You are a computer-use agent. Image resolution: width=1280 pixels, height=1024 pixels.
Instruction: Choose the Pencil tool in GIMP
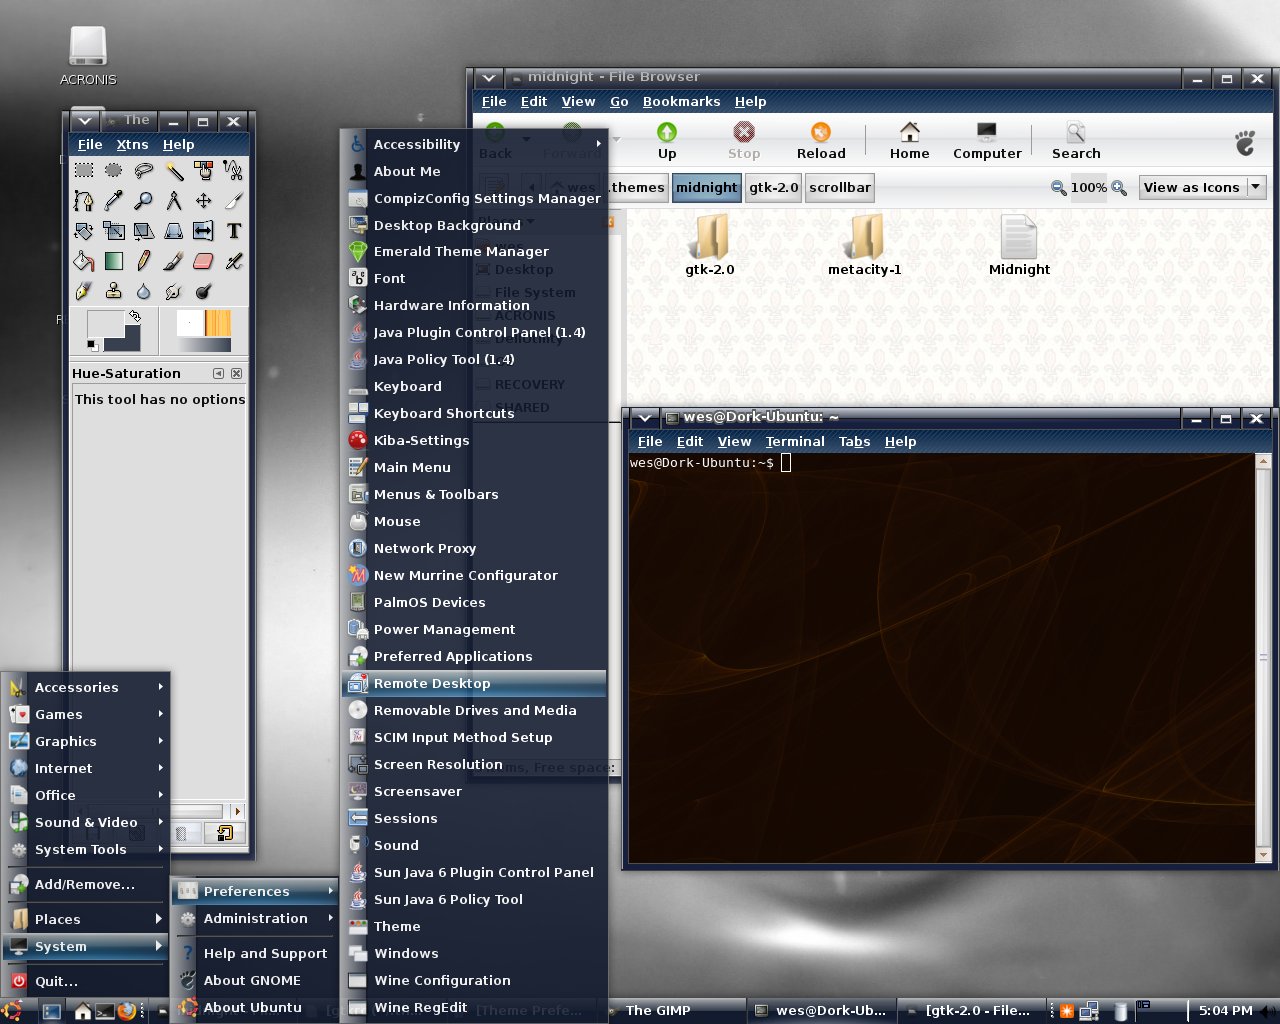coord(144,261)
